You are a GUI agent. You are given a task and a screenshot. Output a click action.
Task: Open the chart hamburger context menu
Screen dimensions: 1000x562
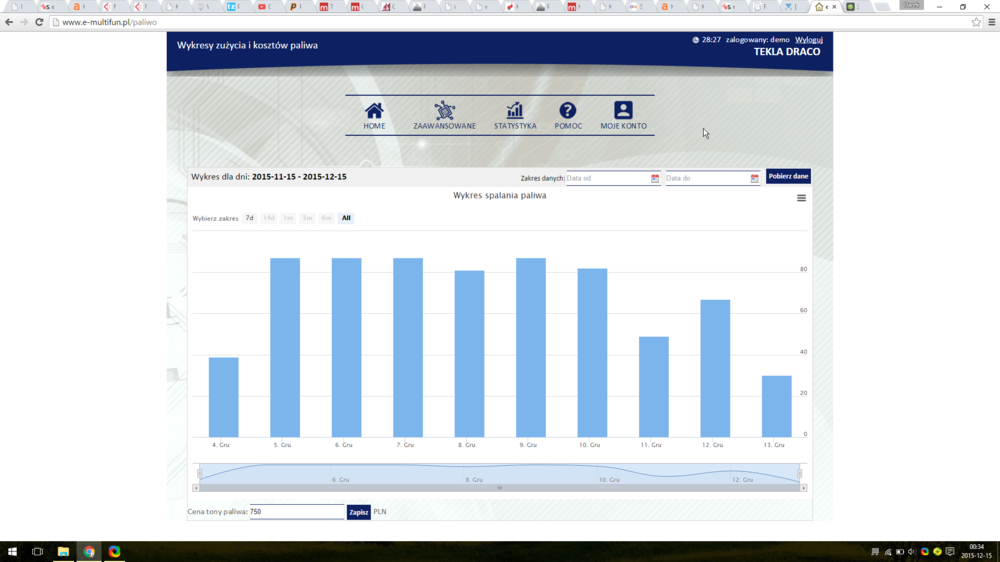point(801,198)
